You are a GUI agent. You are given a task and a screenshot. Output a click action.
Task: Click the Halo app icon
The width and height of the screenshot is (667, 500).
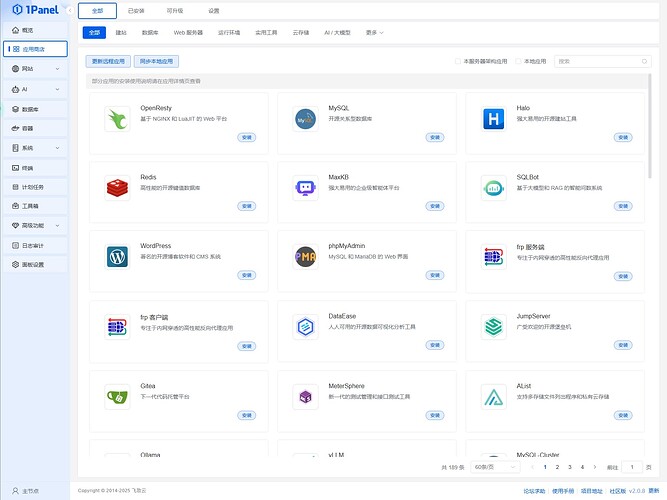coord(493,119)
